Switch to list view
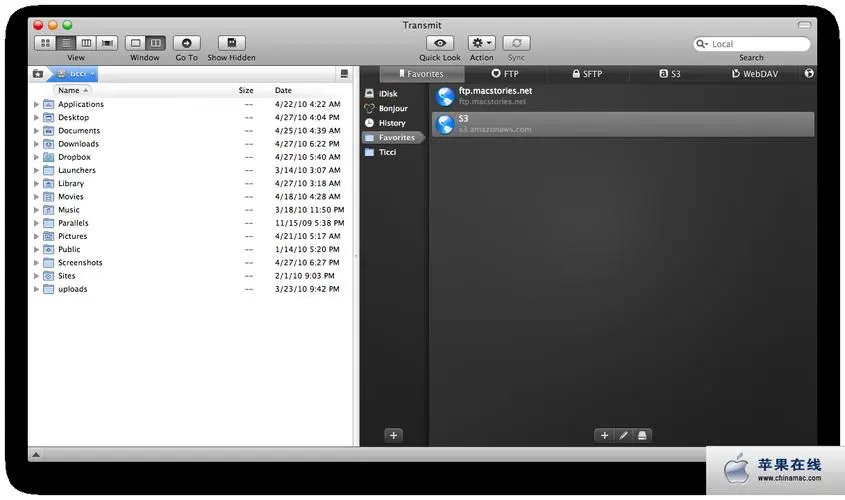 (x=66, y=43)
